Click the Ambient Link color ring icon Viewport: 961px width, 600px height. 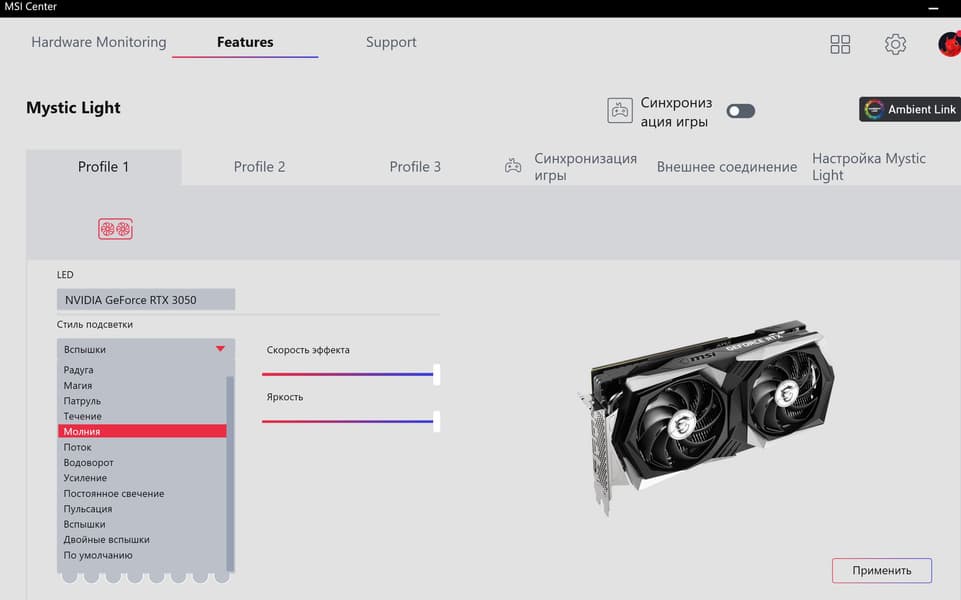pos(873,109)
